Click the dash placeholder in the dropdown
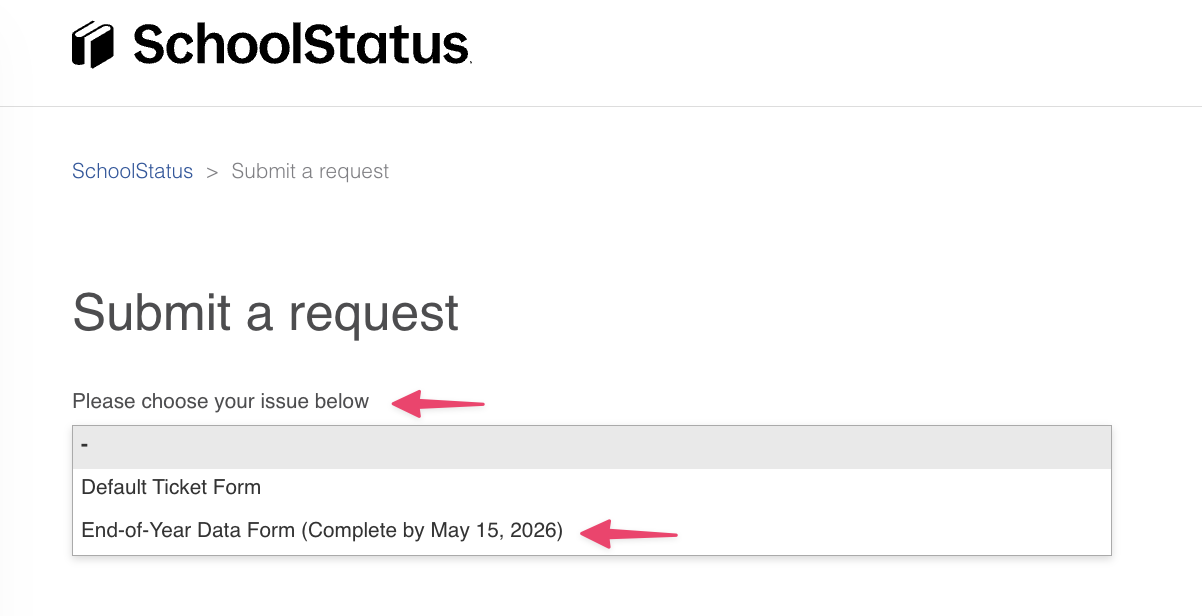This screenshot has width=1202, height=616. click(85, 446)
